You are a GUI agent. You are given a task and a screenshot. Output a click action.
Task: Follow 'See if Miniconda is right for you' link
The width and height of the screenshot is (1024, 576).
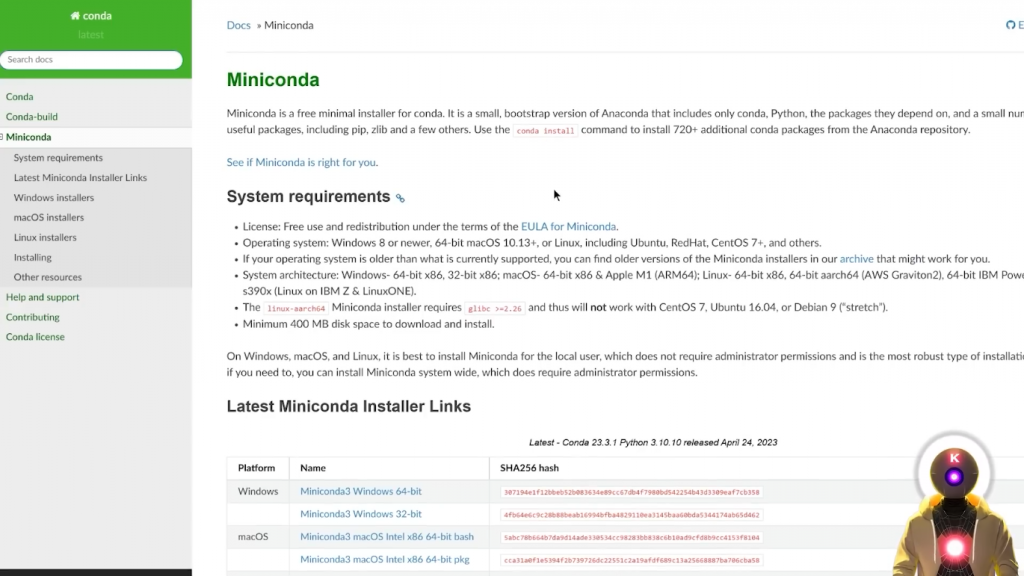[301, 162]
